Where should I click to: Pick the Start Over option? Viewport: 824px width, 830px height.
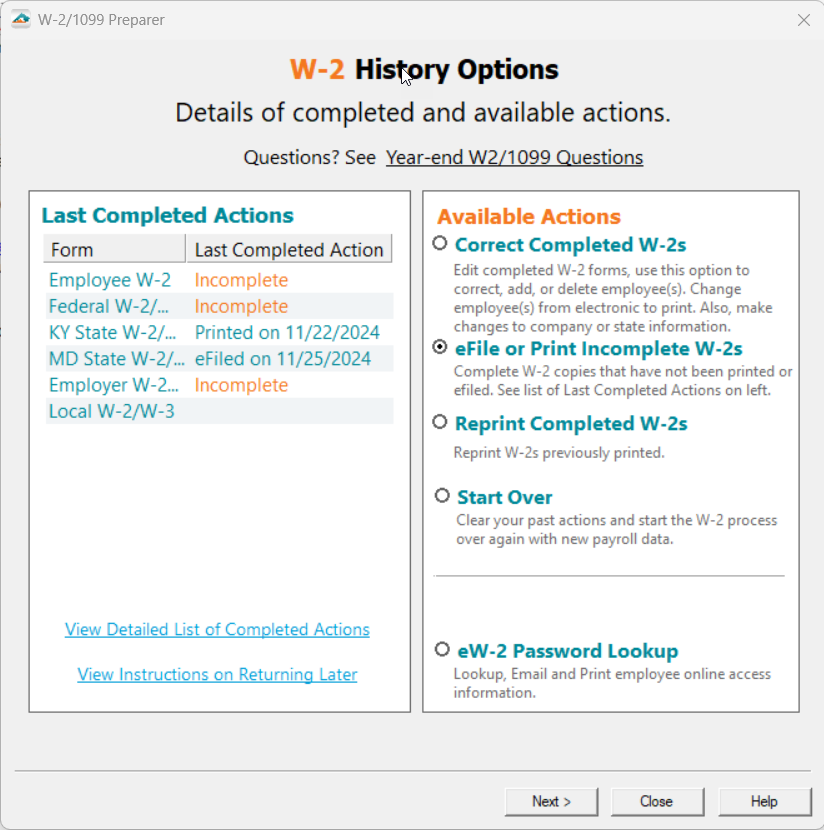442,496
